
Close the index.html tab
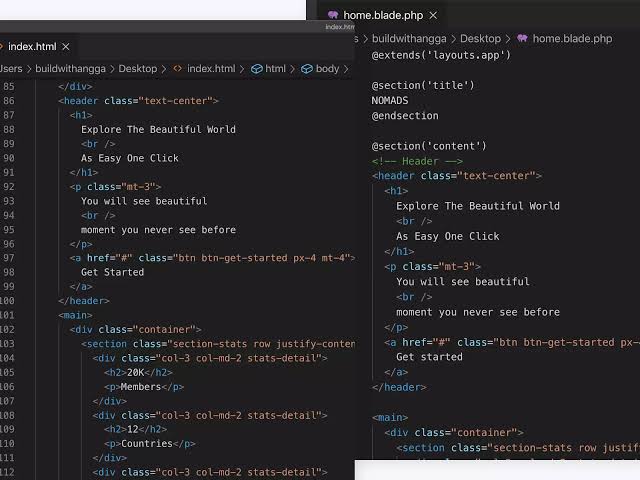66,47
